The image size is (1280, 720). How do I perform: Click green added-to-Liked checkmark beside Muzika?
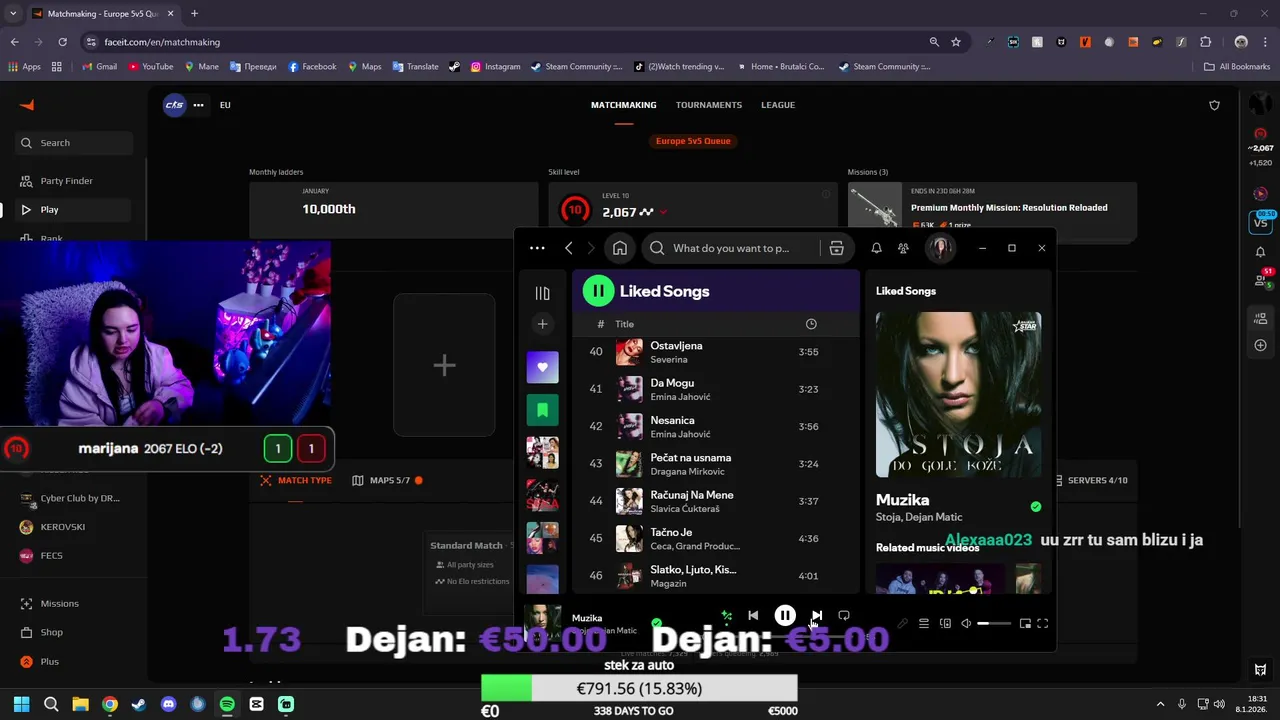(1035, 507)
